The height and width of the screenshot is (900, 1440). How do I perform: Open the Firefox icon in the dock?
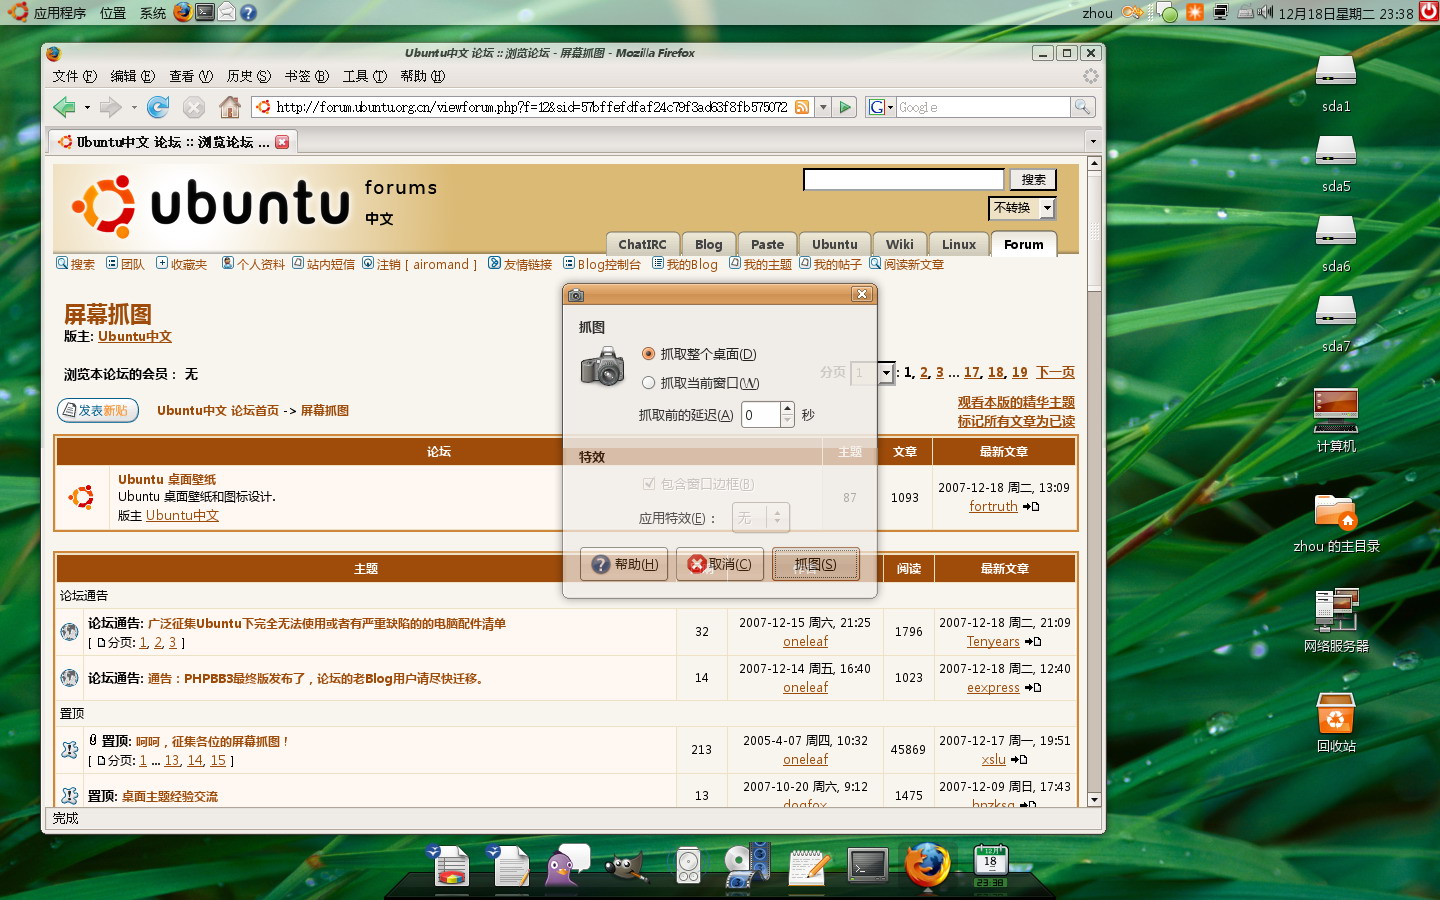tap(927, 866)
